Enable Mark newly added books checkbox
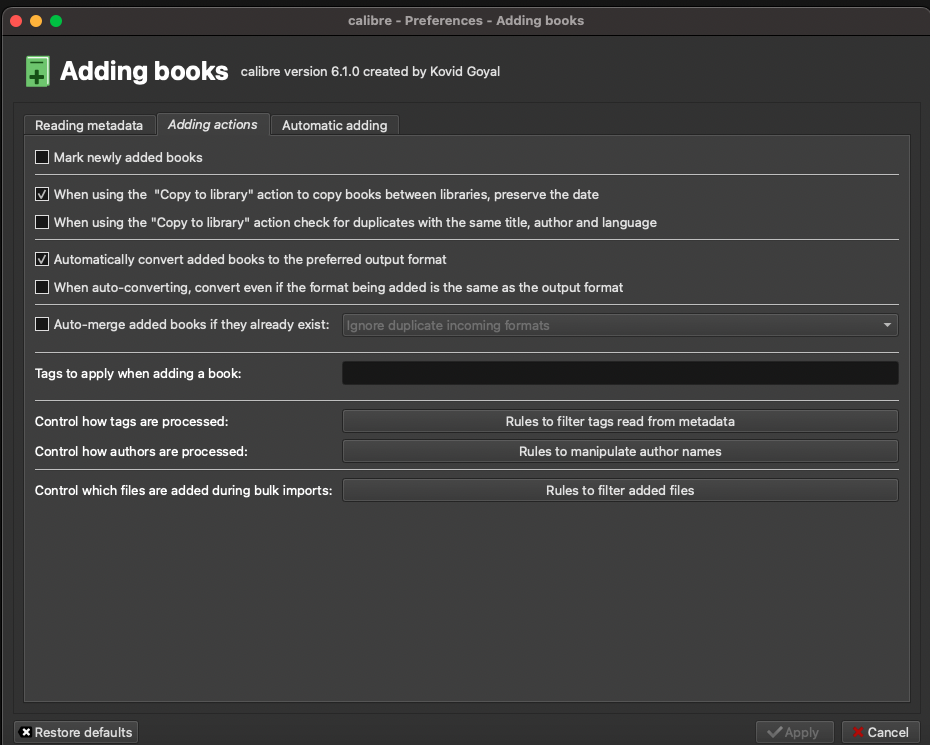Image resolution: width=930 pixels, height=745 pixels. coord(42,157)
